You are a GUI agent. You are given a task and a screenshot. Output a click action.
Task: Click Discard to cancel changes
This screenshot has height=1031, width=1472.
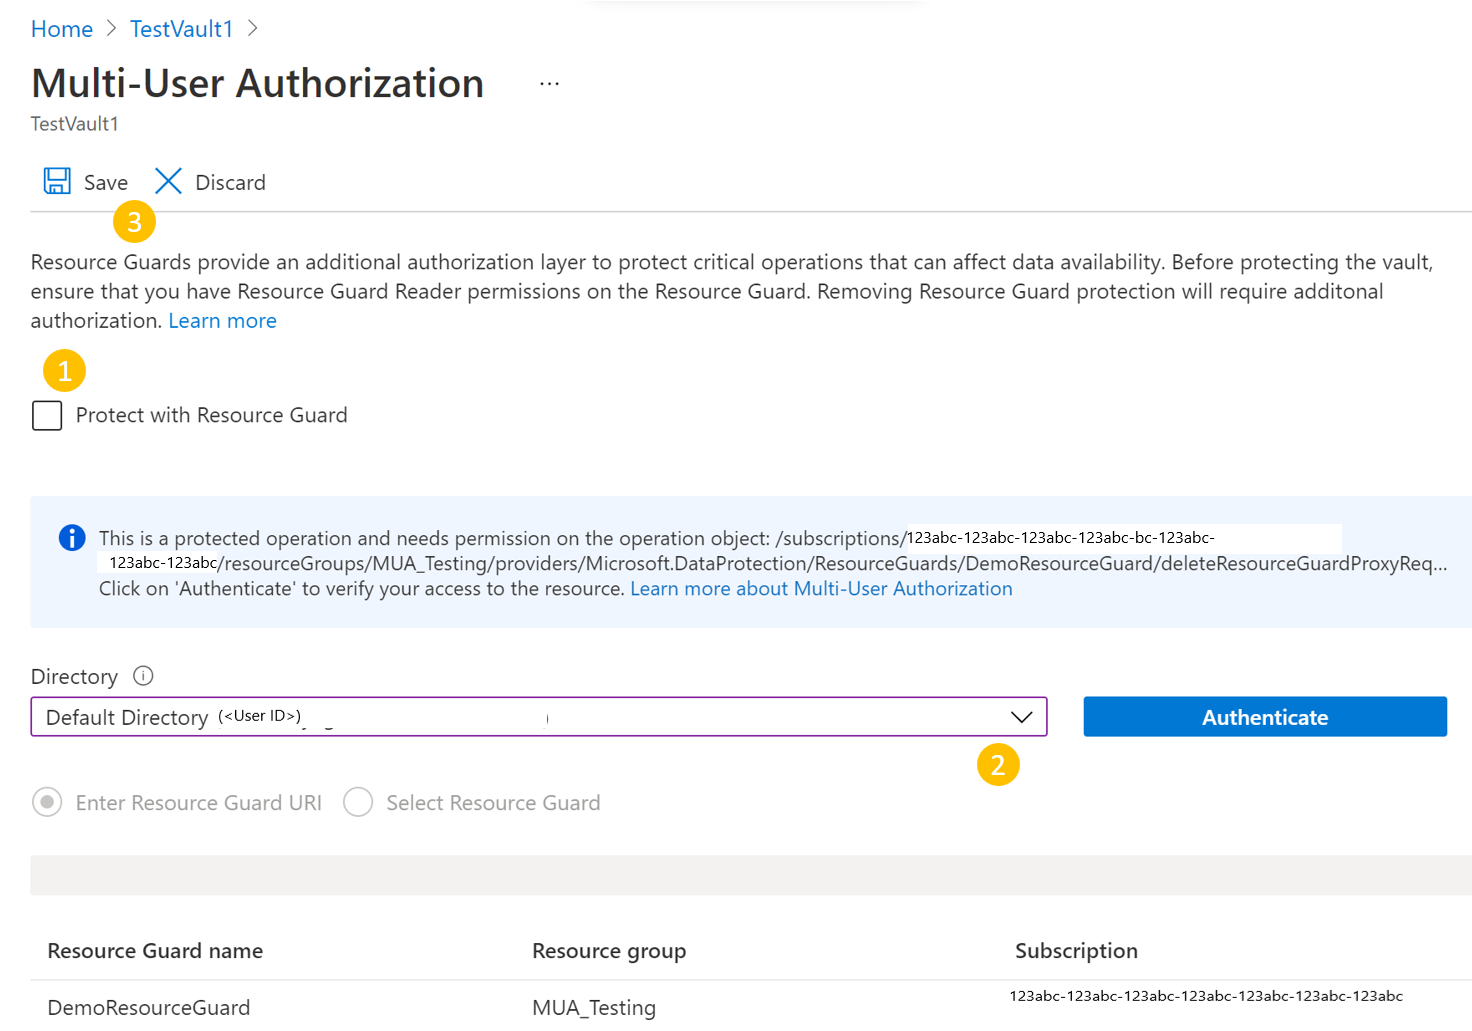pyautogui.click(x=229, y=182)
